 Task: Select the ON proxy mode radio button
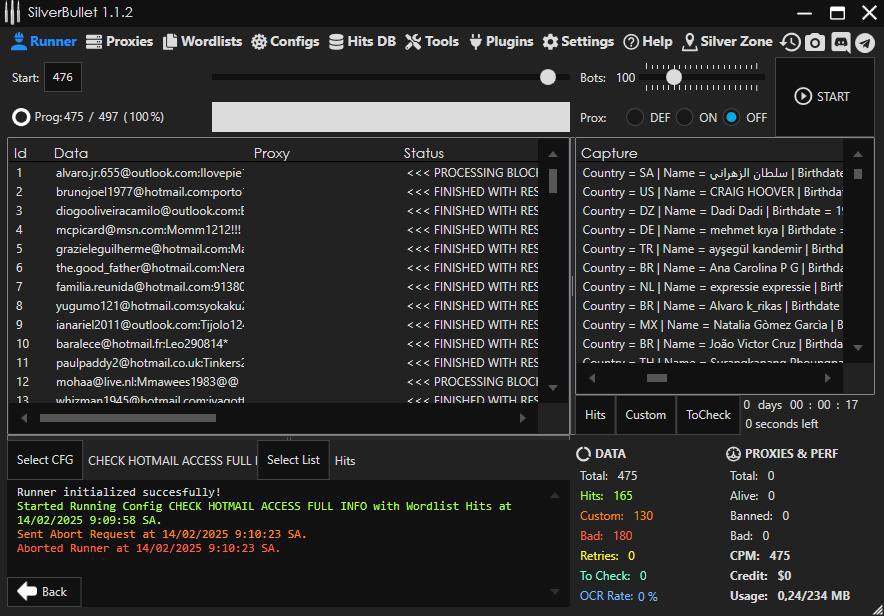pyautogui.click(x=685, y=117)
